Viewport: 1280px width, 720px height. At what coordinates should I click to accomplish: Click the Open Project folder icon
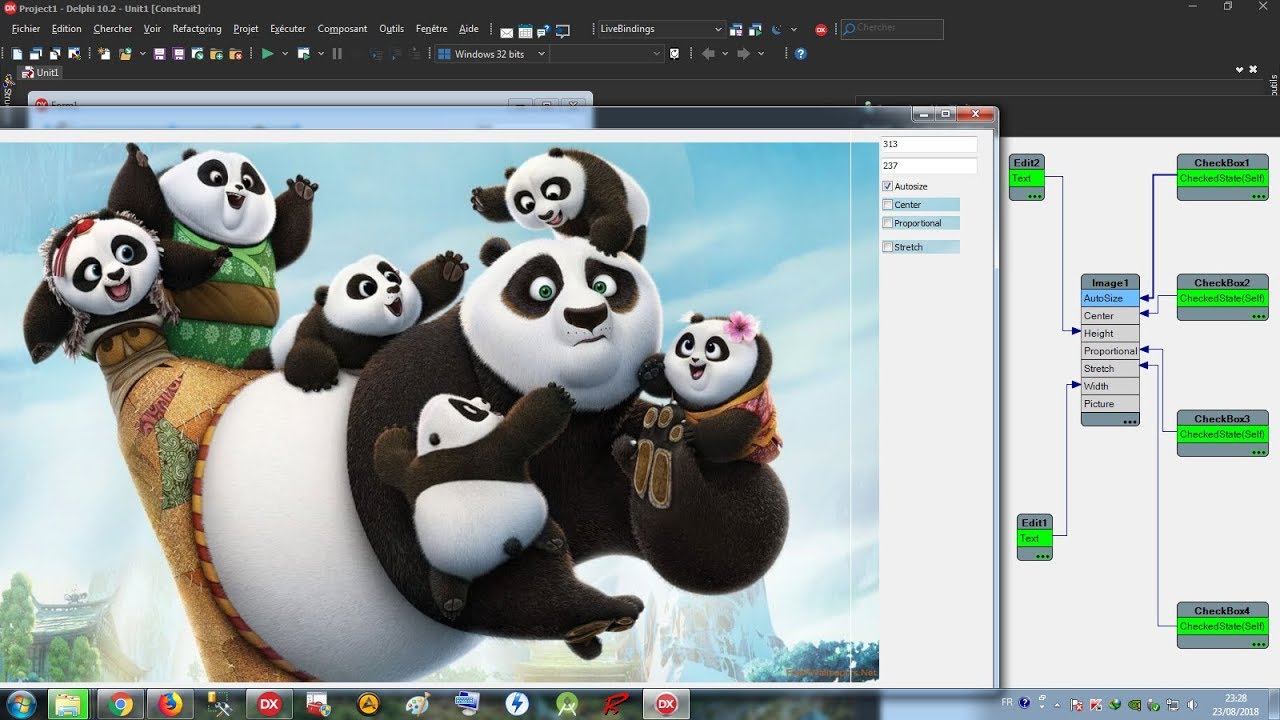[126, 54]
